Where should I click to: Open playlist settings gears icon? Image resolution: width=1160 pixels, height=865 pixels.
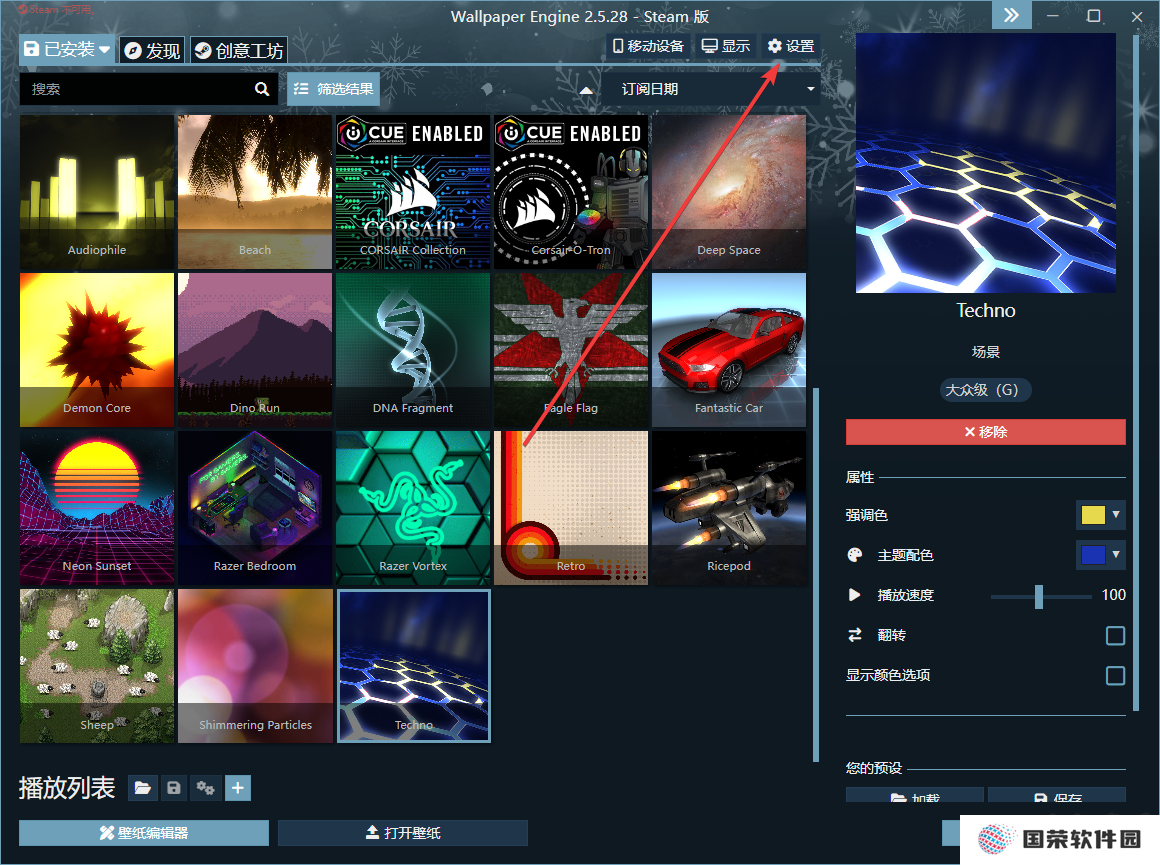tap(206, 788)
